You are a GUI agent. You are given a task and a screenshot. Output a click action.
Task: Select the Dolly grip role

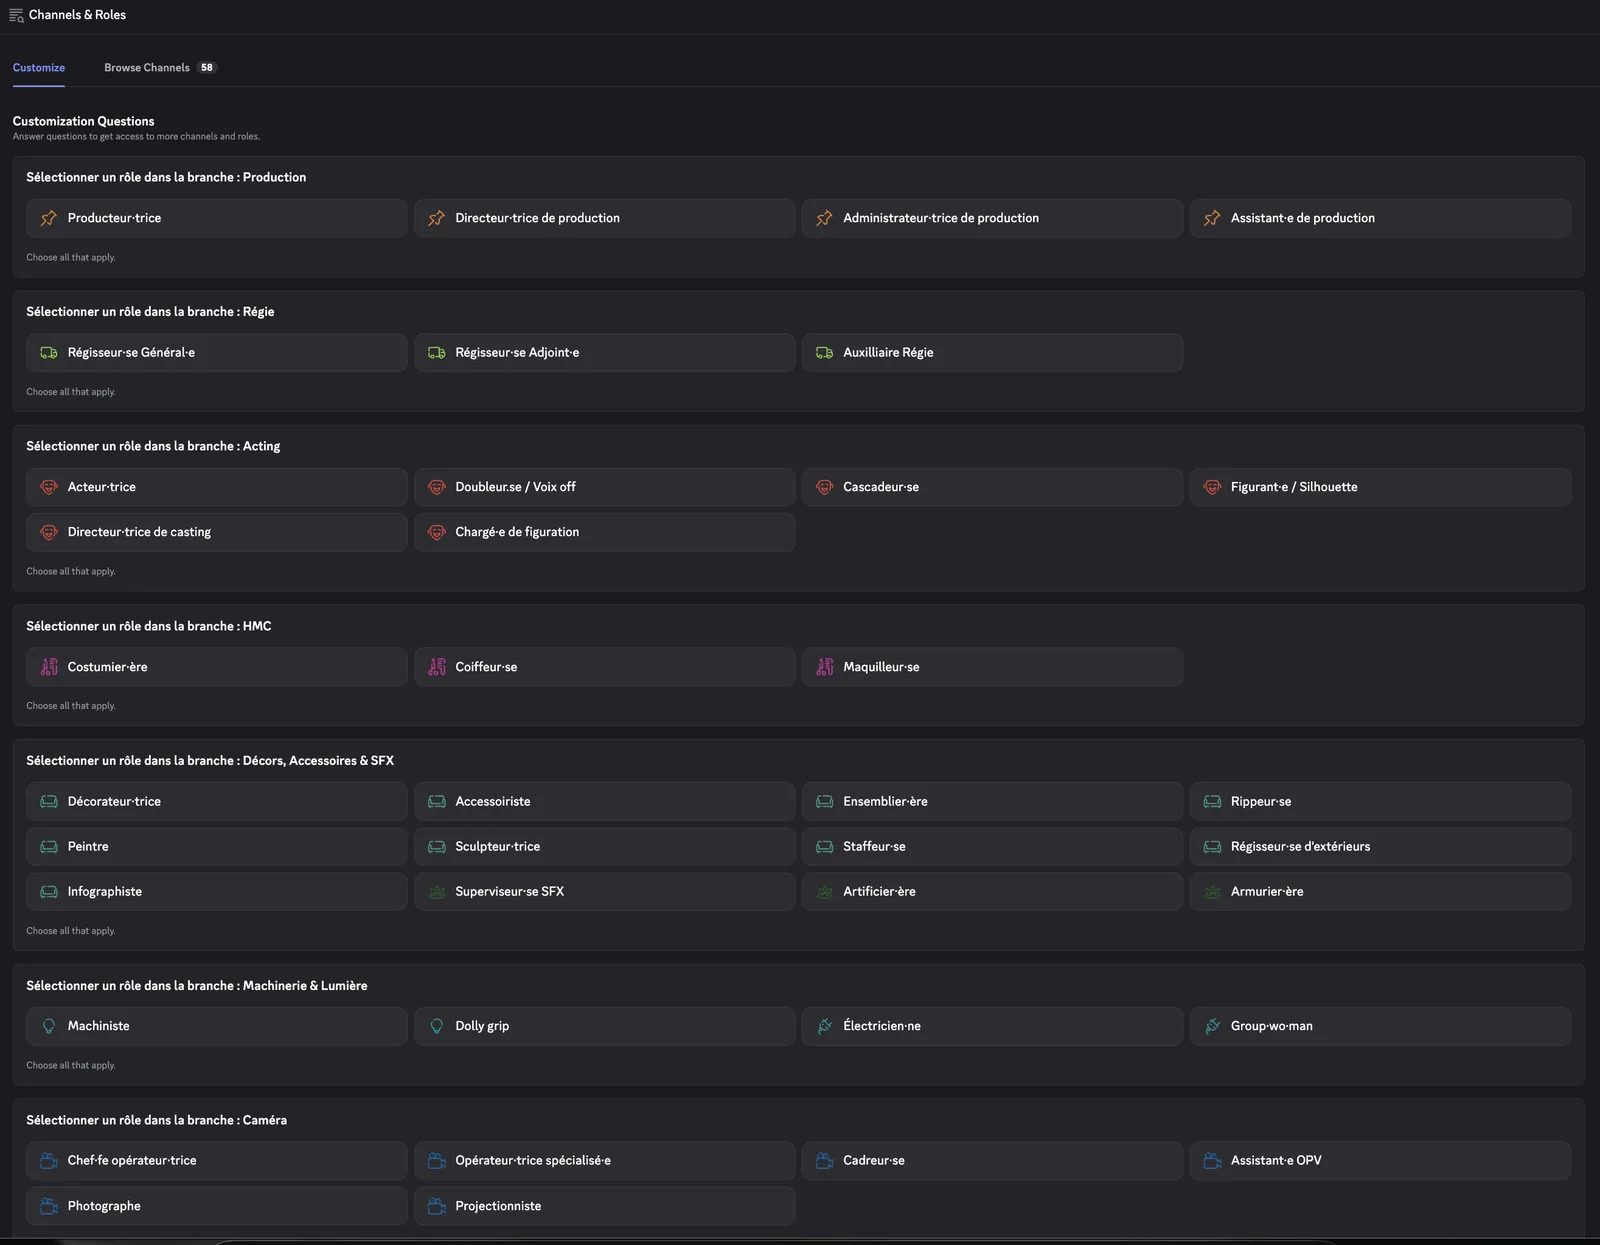(605, 1026)
